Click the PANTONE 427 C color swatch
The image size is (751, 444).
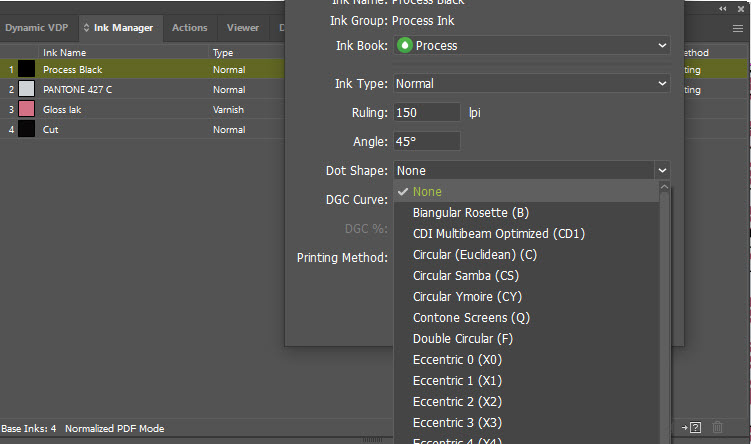pos(26,90)
